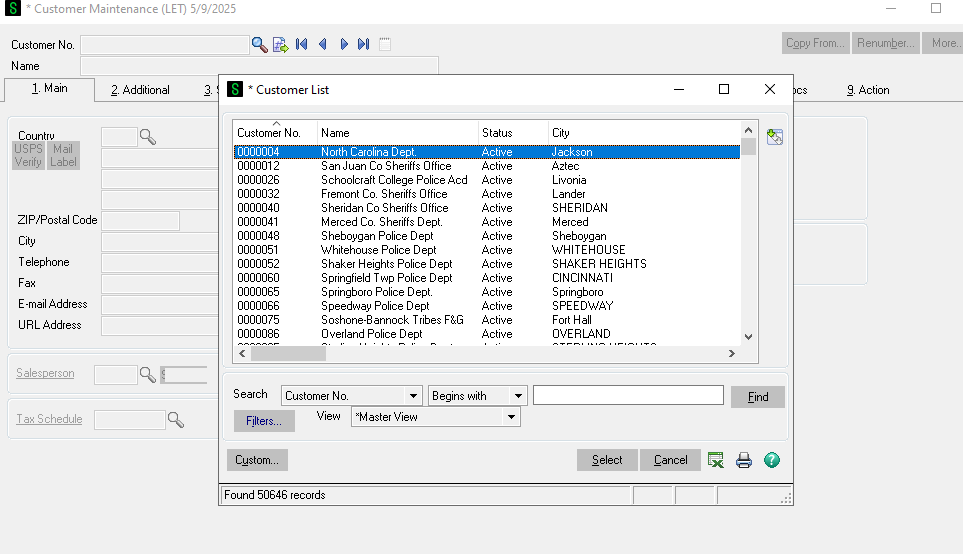963x554 pixels.
Task: Jump to the first customer record
Action: (301, 44)
